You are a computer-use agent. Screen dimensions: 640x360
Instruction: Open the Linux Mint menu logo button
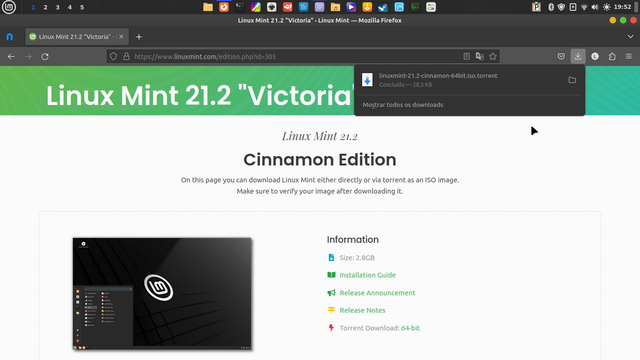pos(9,7)
